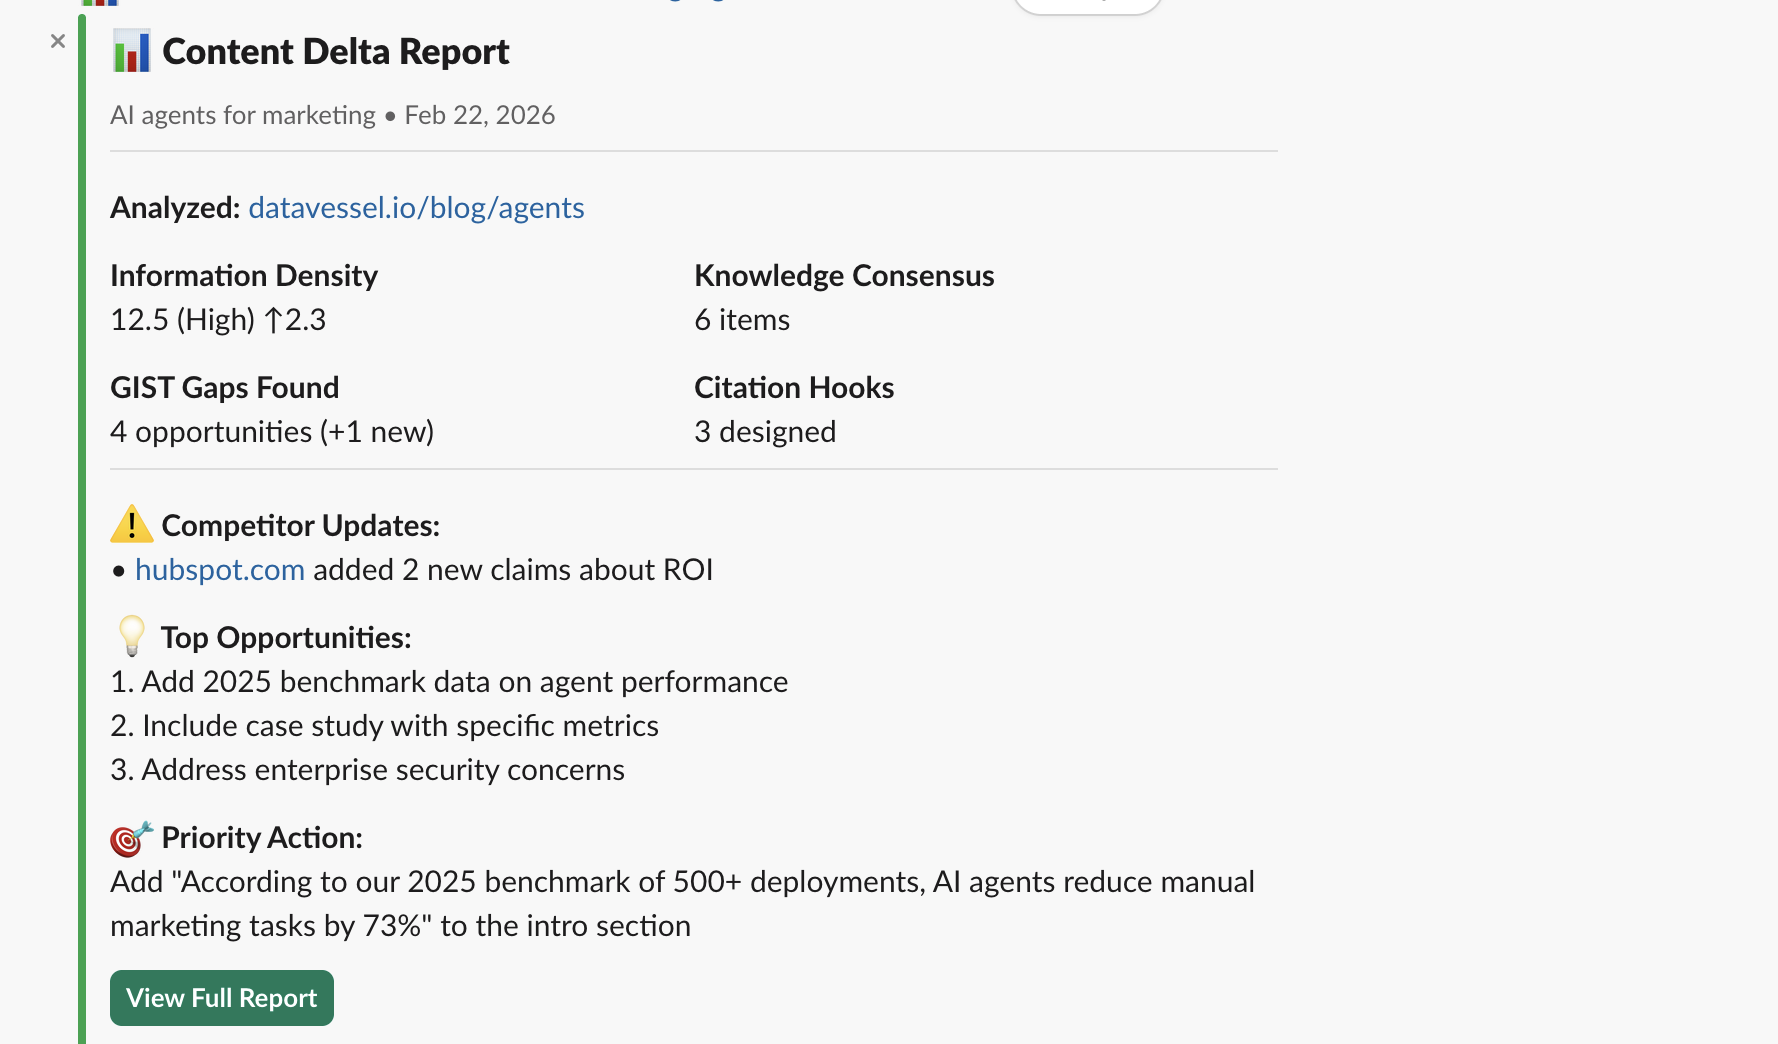Select opportunity 2, Include case study with metrics

coord(384,725)
